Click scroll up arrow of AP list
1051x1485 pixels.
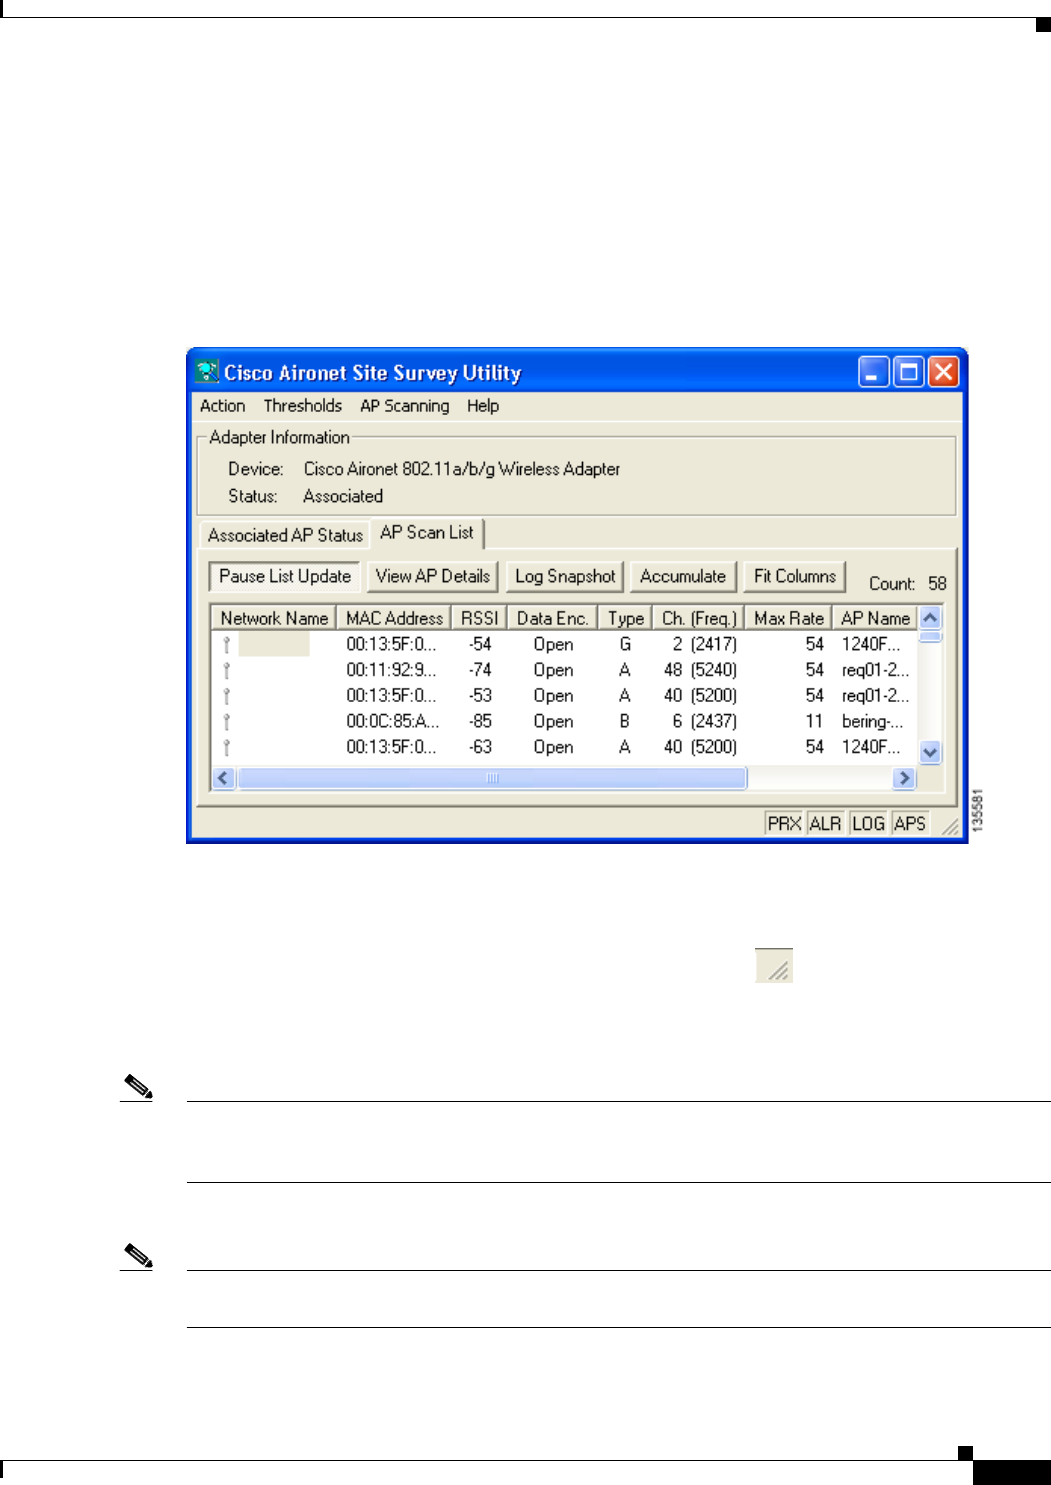pyautogui.click(x=930, y=618)
